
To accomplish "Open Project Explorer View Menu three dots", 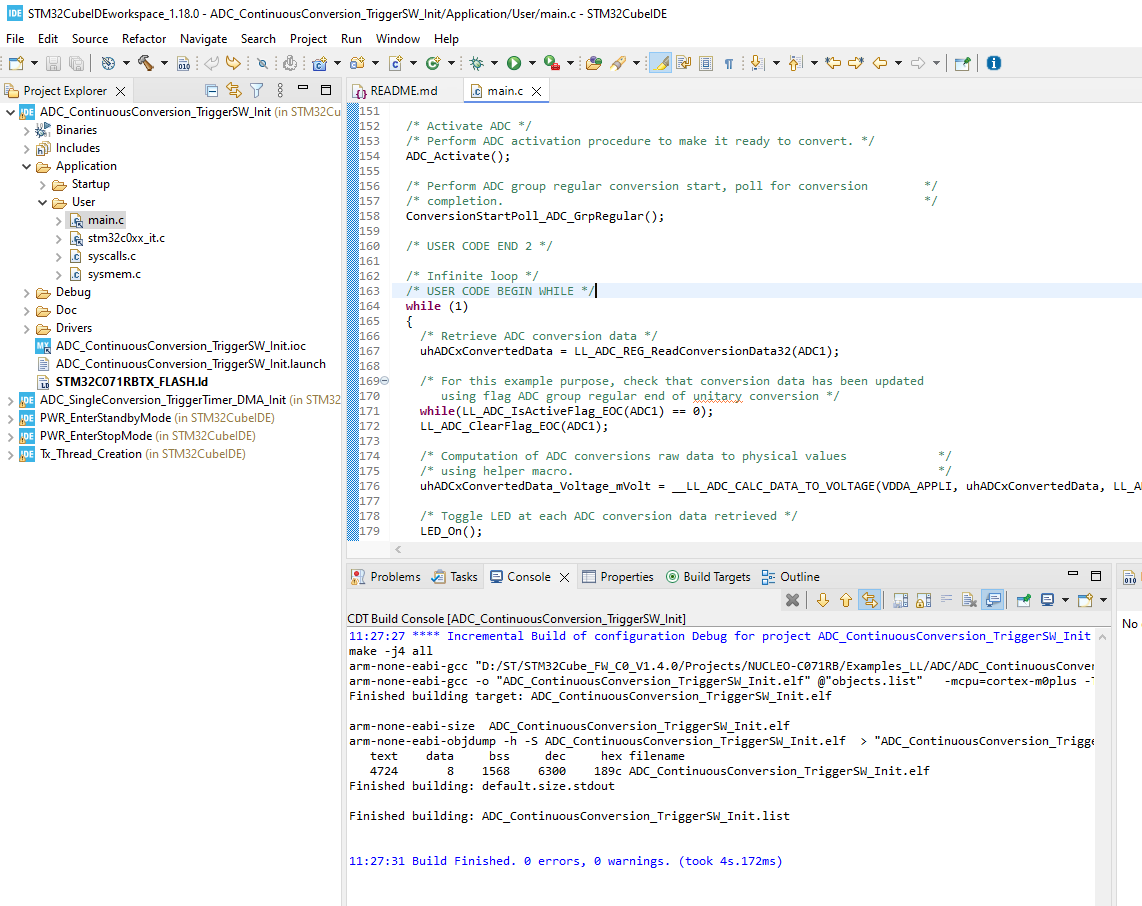I will [x=280, y=90].
